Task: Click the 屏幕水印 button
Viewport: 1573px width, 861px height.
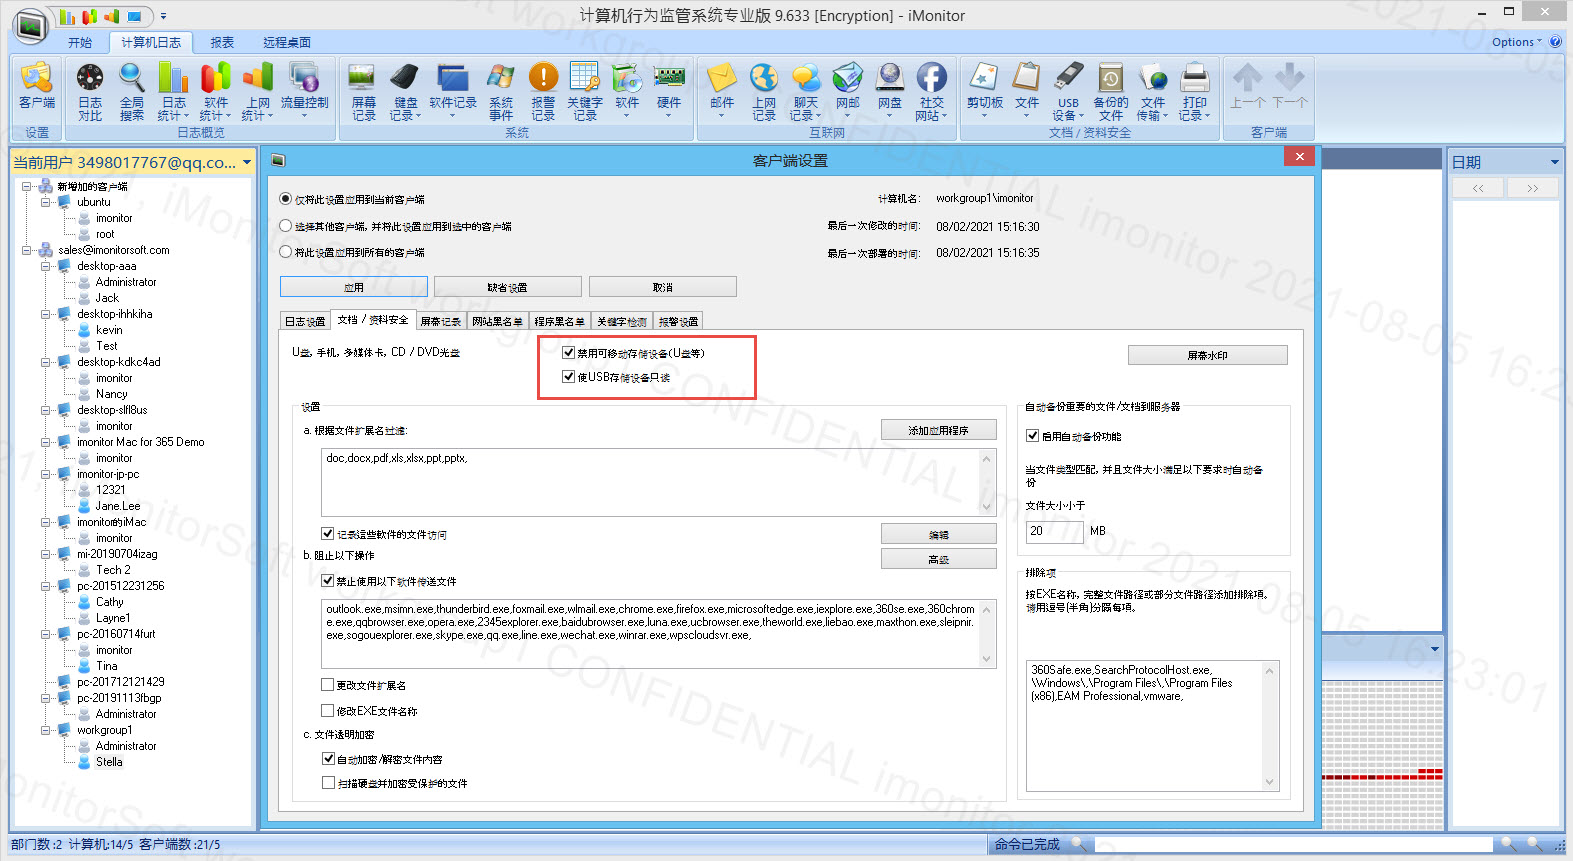Action: (x=1208, y=355)
